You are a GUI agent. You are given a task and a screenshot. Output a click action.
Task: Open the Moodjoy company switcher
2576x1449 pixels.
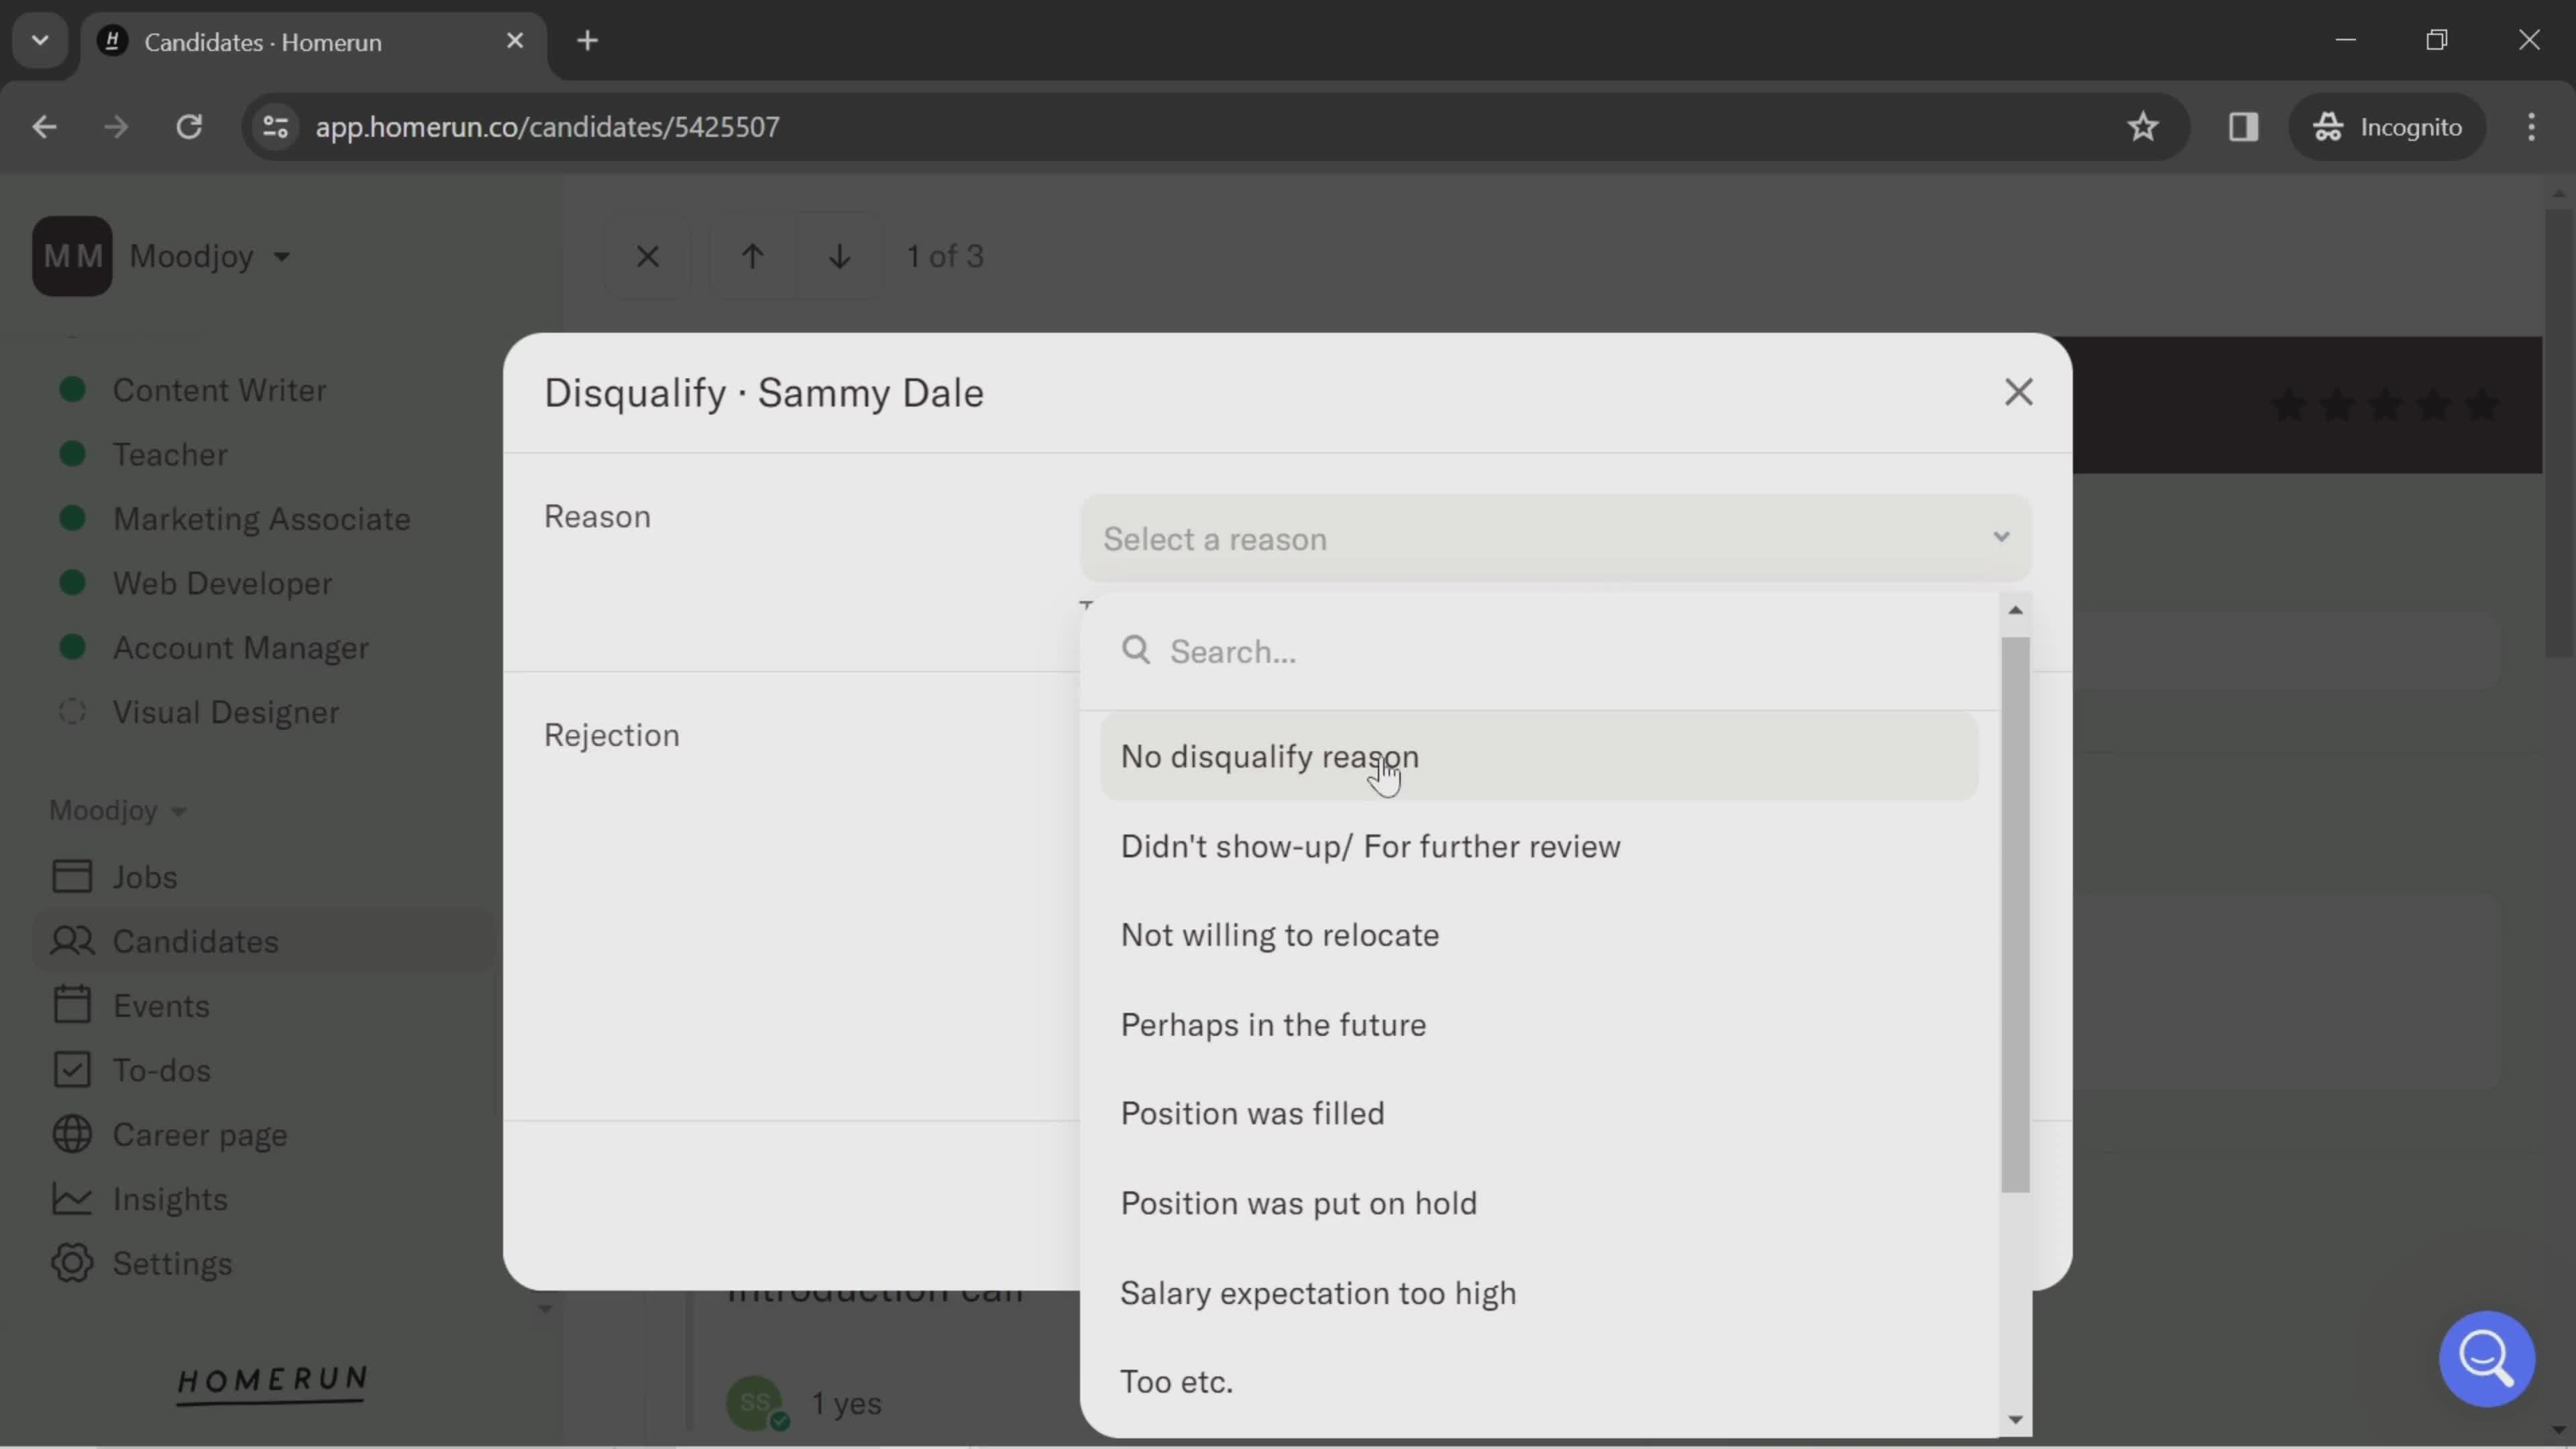[210, 256]
